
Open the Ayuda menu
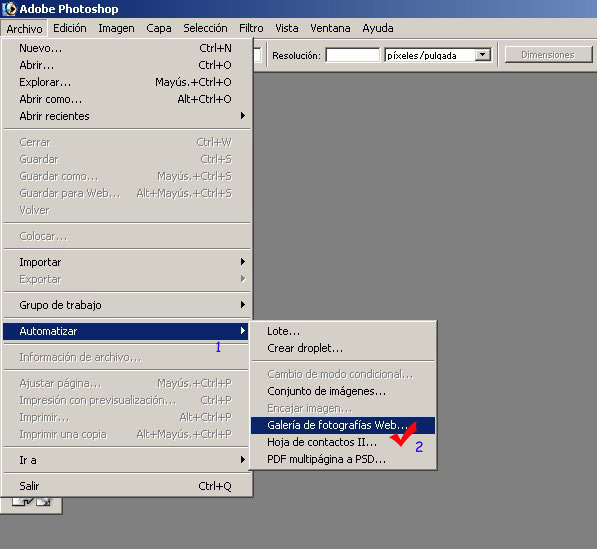378,28
